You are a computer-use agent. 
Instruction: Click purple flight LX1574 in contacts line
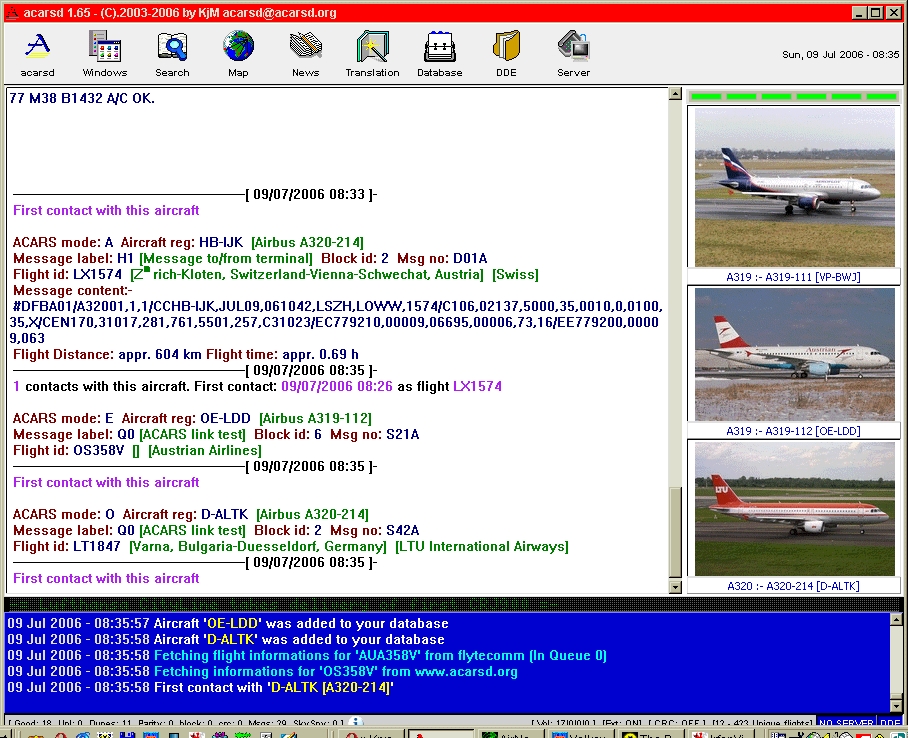(x=477, y=386)
